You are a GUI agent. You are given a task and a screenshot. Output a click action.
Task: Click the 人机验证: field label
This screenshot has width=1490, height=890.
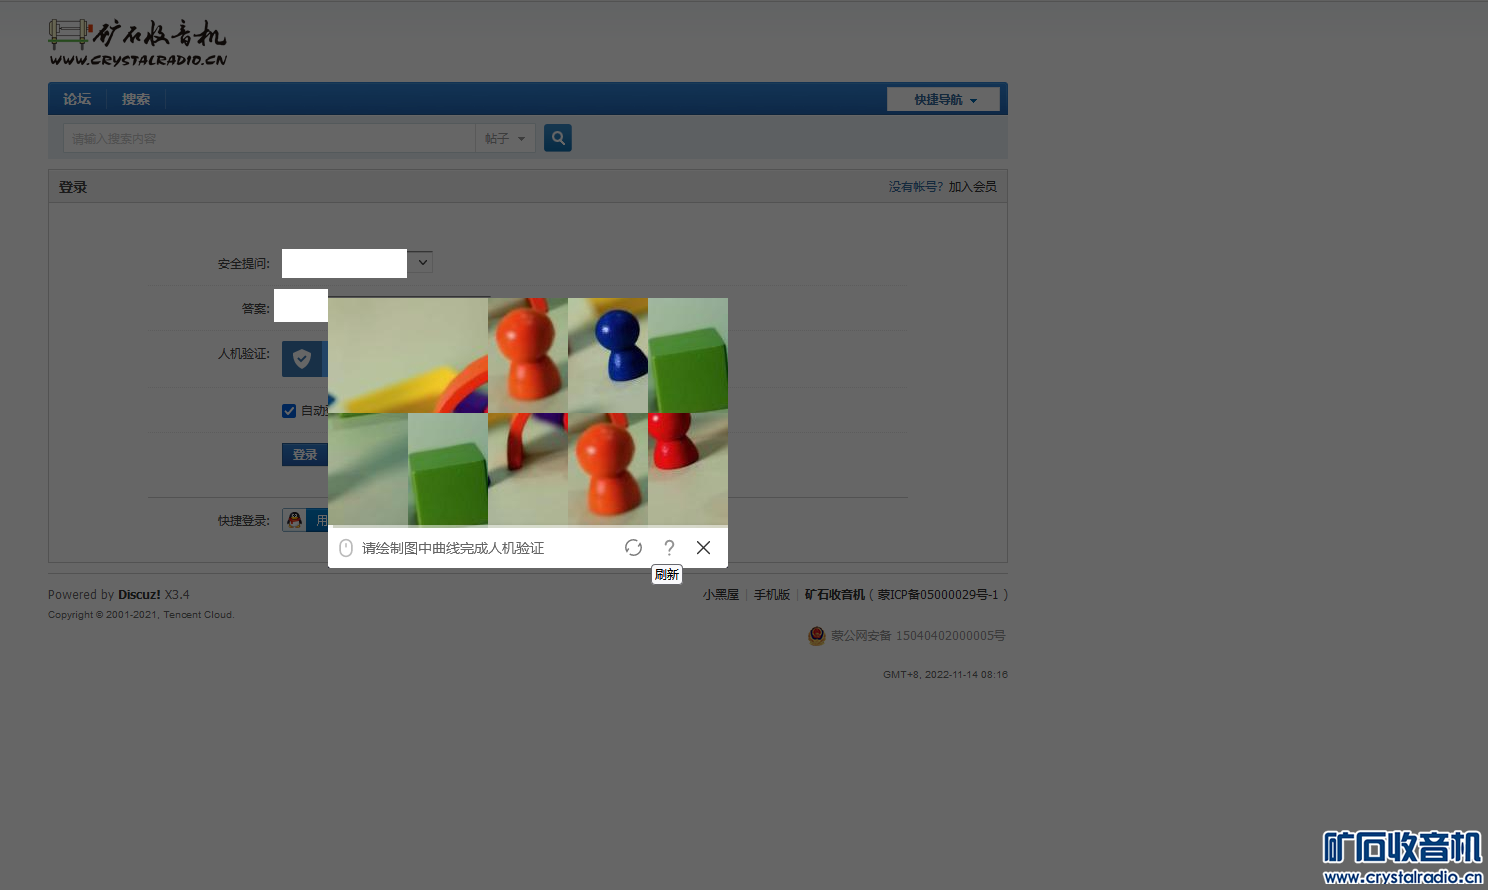point(244,354)
